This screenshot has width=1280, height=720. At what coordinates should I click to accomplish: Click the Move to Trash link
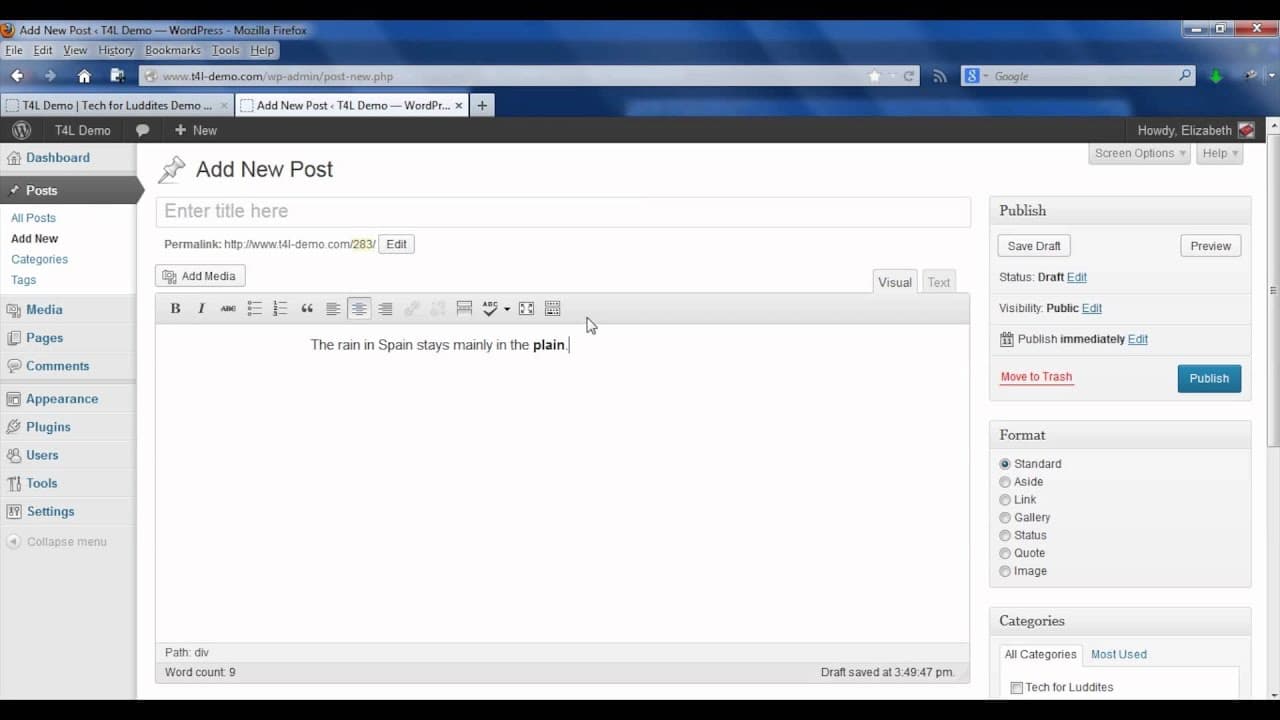tap(1036, 377)
